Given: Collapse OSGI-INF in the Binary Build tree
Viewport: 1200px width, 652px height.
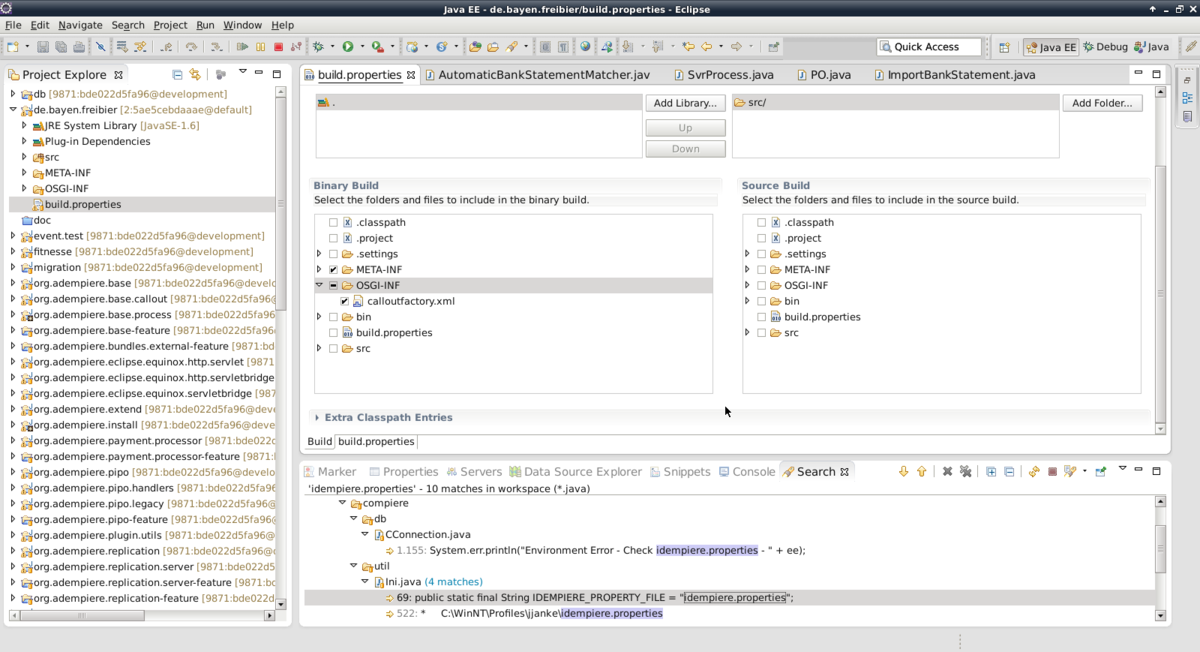Looking at the screenshot, I should point(320,286).
